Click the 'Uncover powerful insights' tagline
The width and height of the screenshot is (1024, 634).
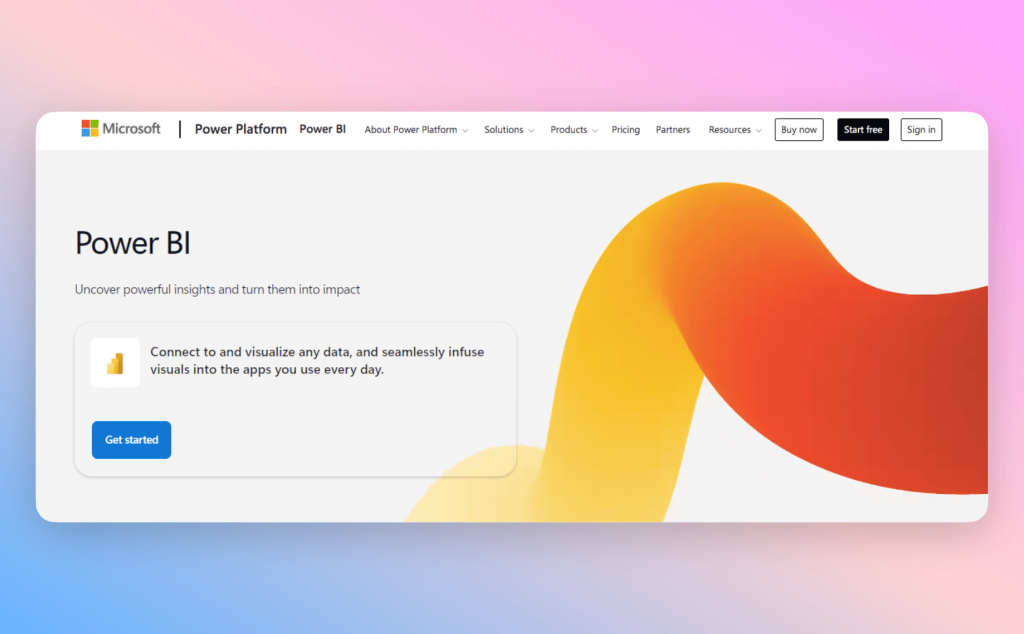[x=217, y=289]
